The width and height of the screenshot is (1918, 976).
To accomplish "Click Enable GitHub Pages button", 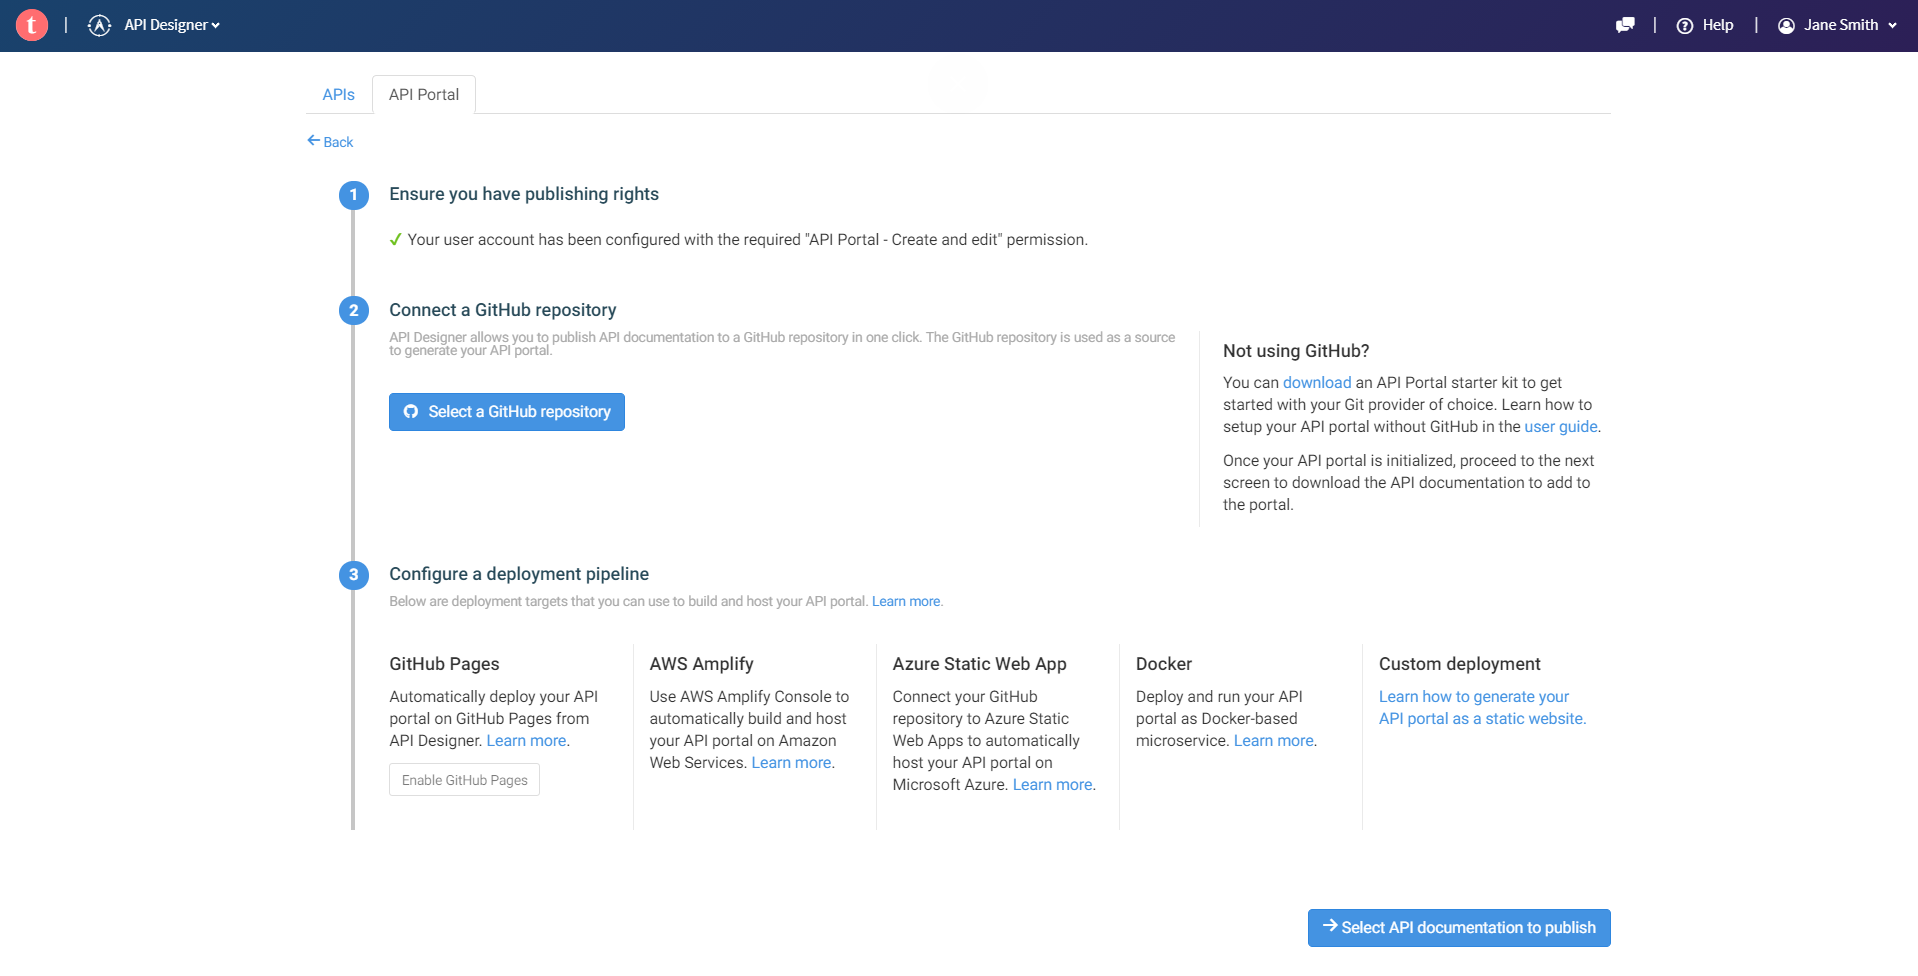I will pyautogui.click(x=464, y=780).
